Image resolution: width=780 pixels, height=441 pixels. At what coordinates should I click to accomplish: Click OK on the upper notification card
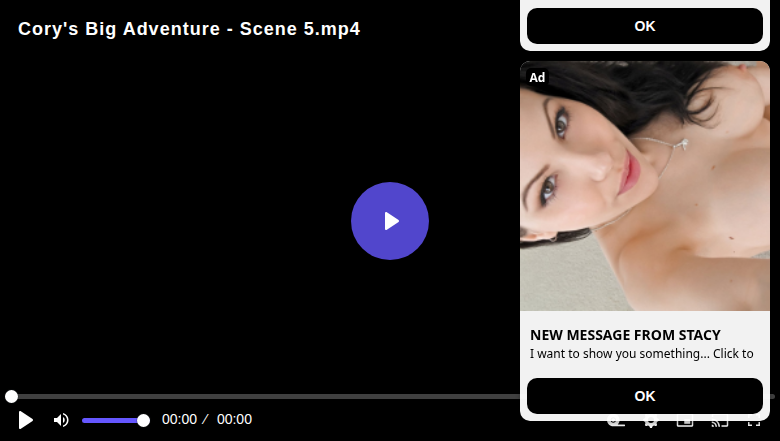click(645, 26)
